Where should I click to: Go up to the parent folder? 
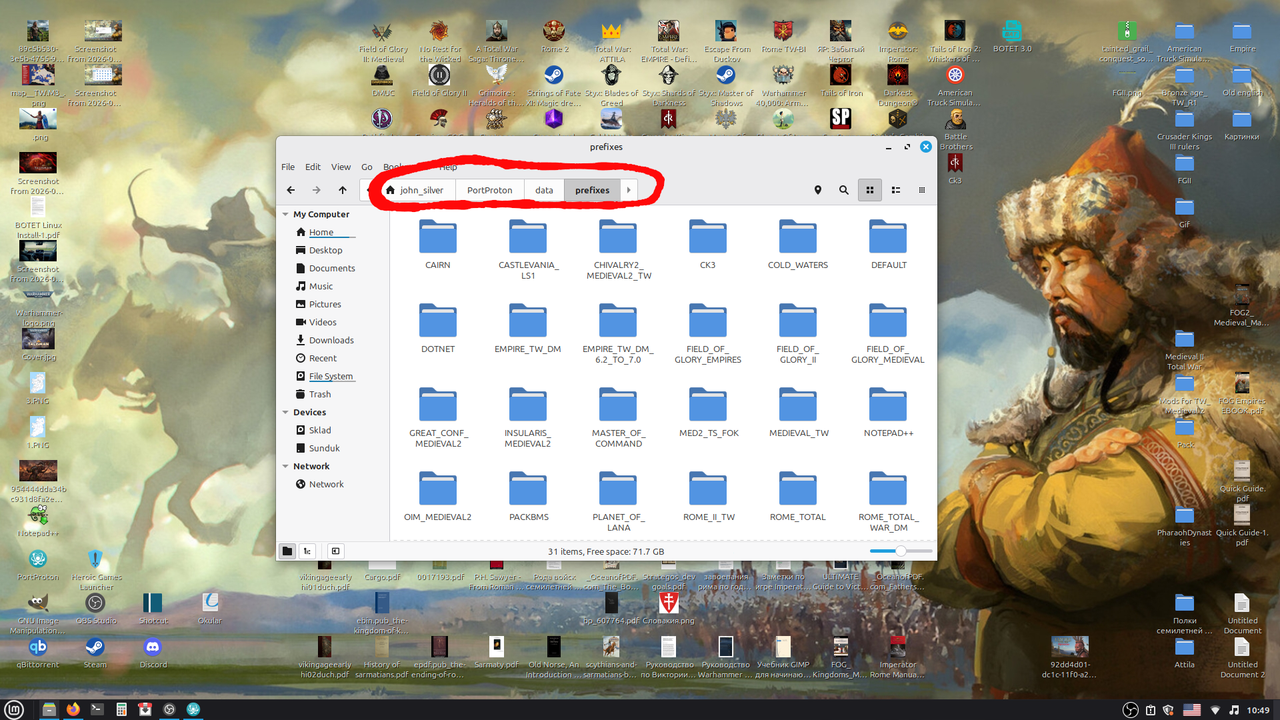tap(342, 190)
